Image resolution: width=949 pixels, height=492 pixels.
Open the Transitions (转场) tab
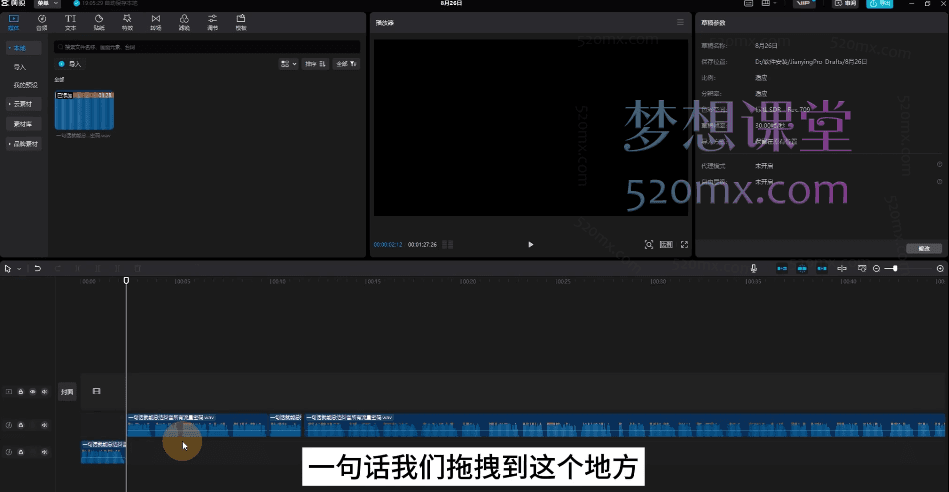click(x=156, y=22)
